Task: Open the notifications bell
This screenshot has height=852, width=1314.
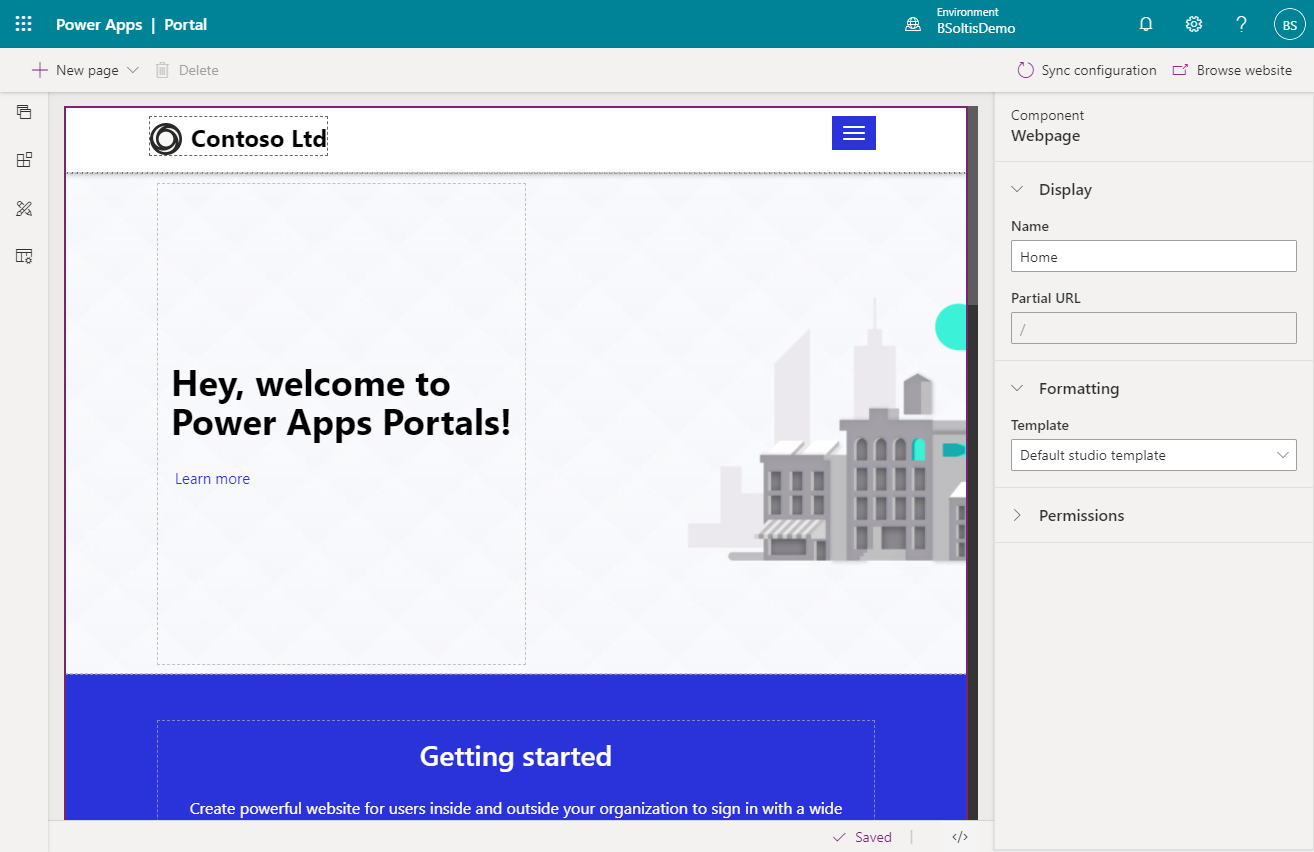Action: (1146, 24)
